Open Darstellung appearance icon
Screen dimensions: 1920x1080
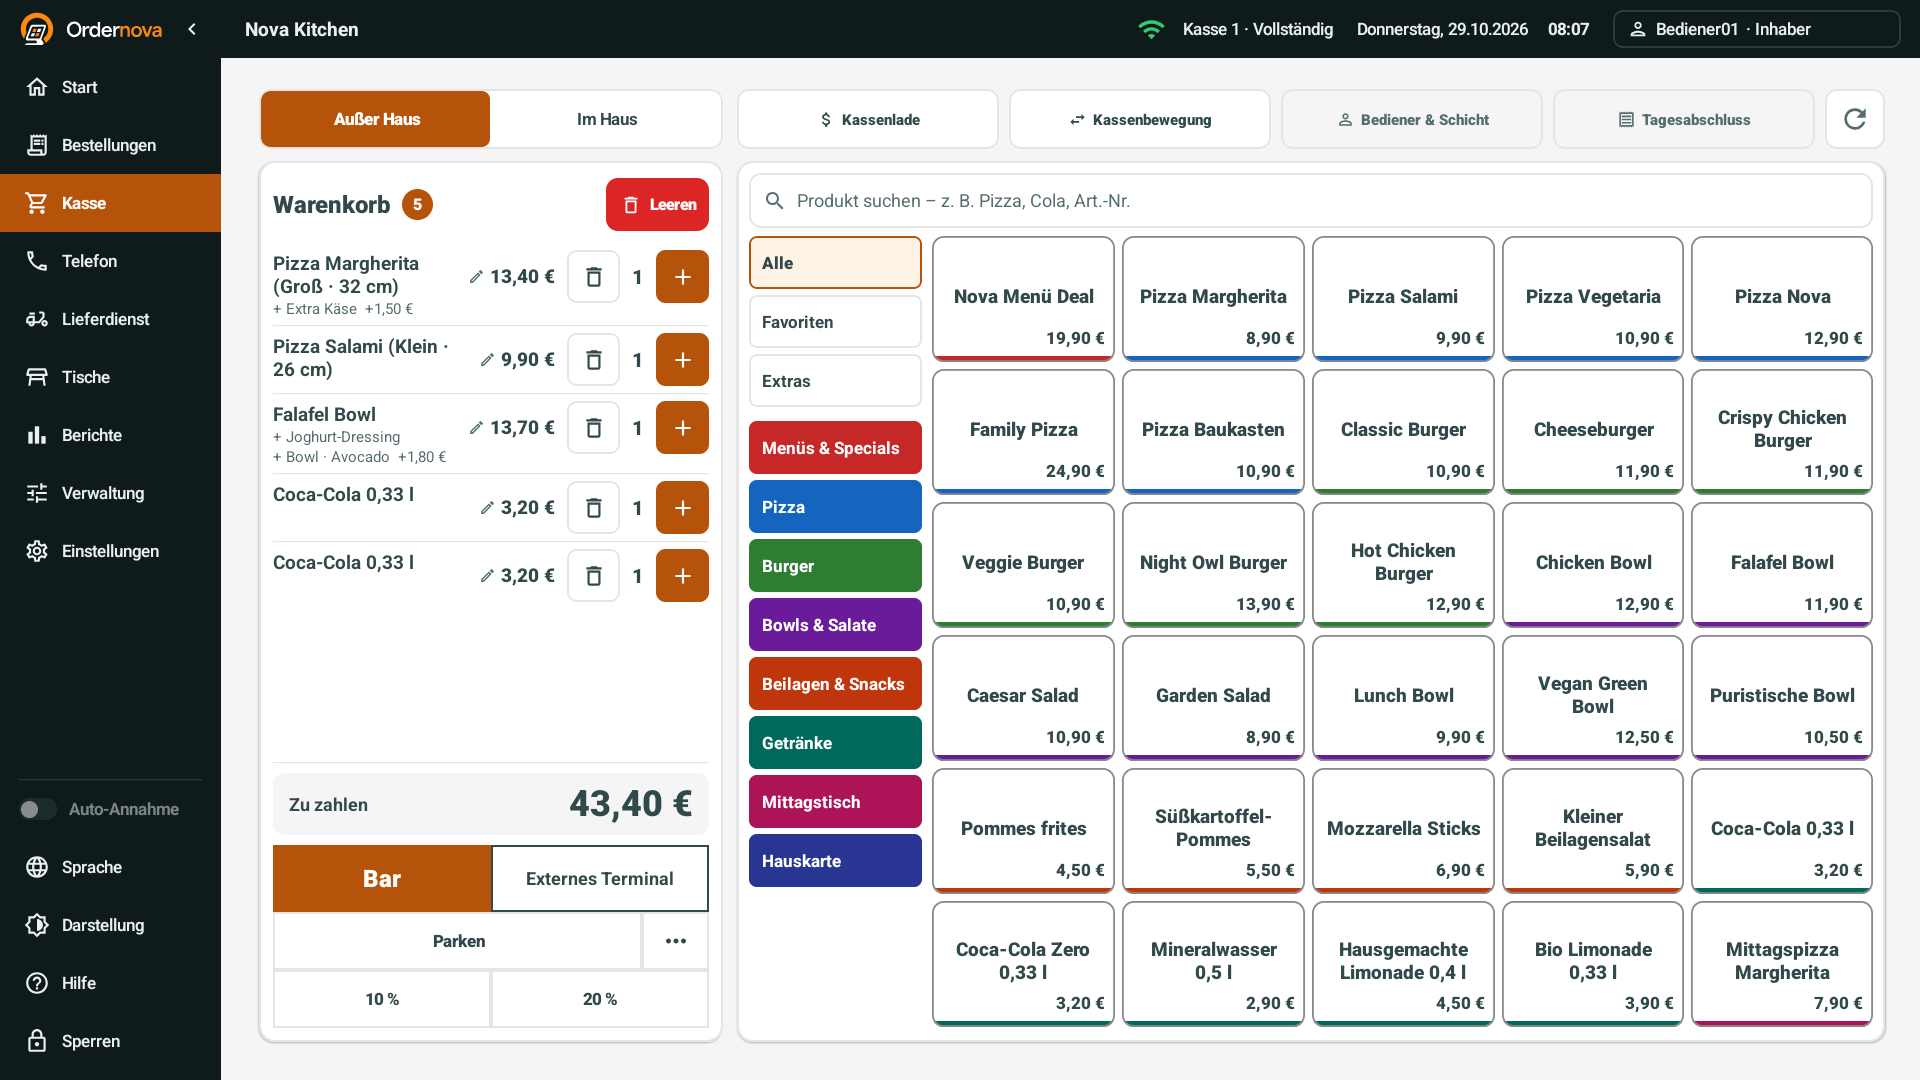(x=37, y=925)
